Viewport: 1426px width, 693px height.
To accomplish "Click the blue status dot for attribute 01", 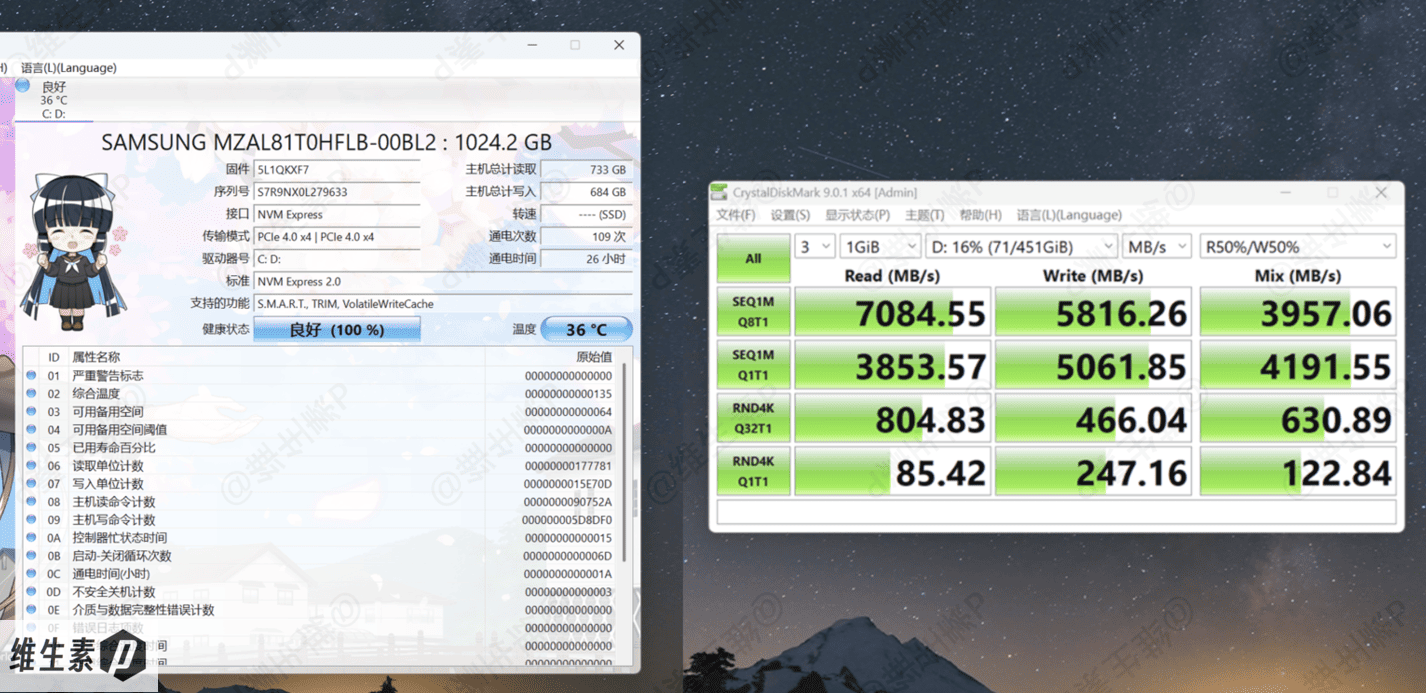I will [x=31, y=376].
